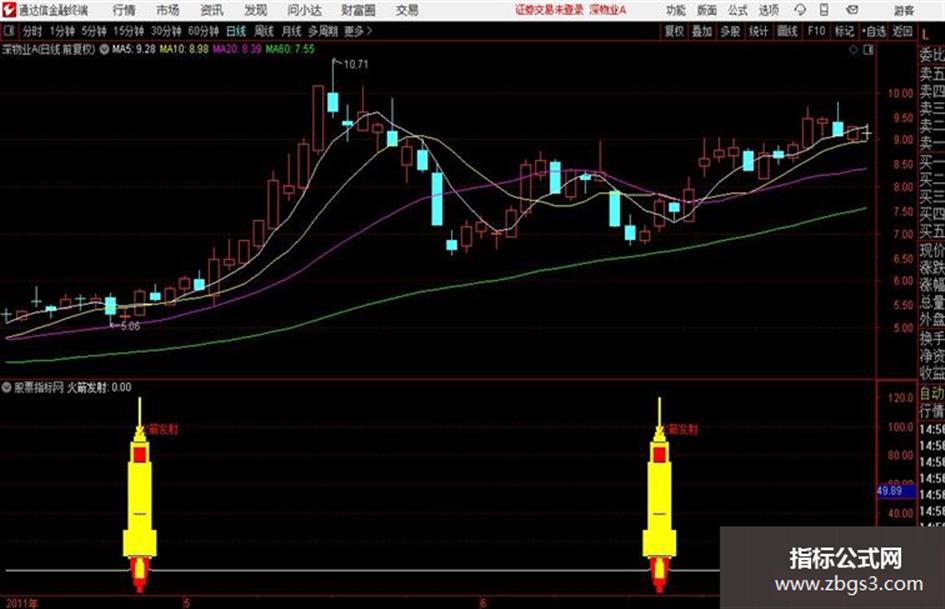
Task: Click the 统计 statistics button
Action: [x=758, y=31]
